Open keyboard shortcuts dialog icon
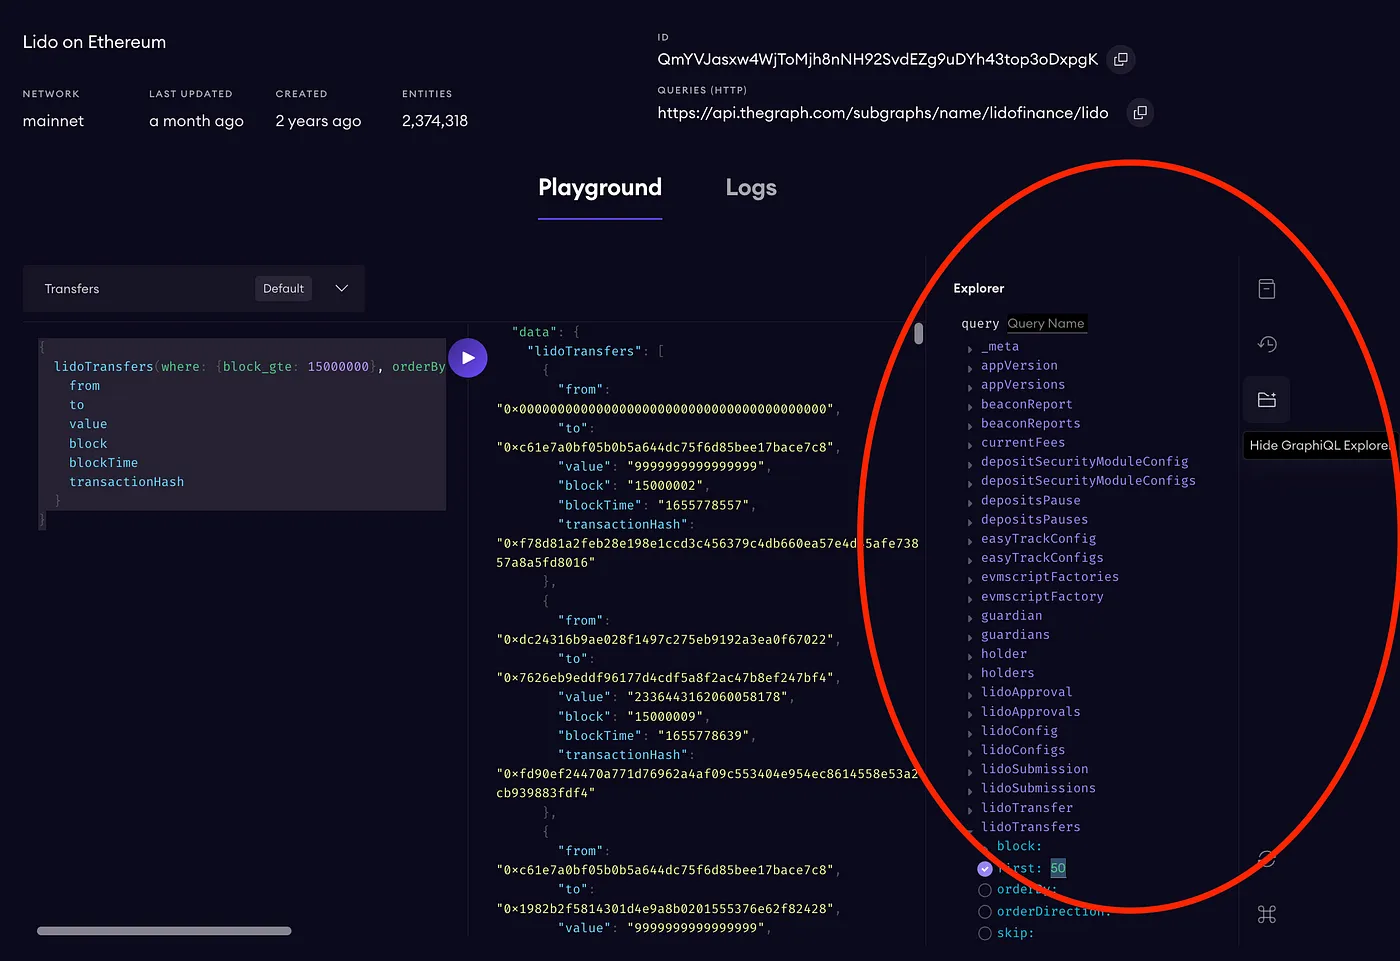The height and width of the screenshot is (961, 1400). [x=1267, y=914]
